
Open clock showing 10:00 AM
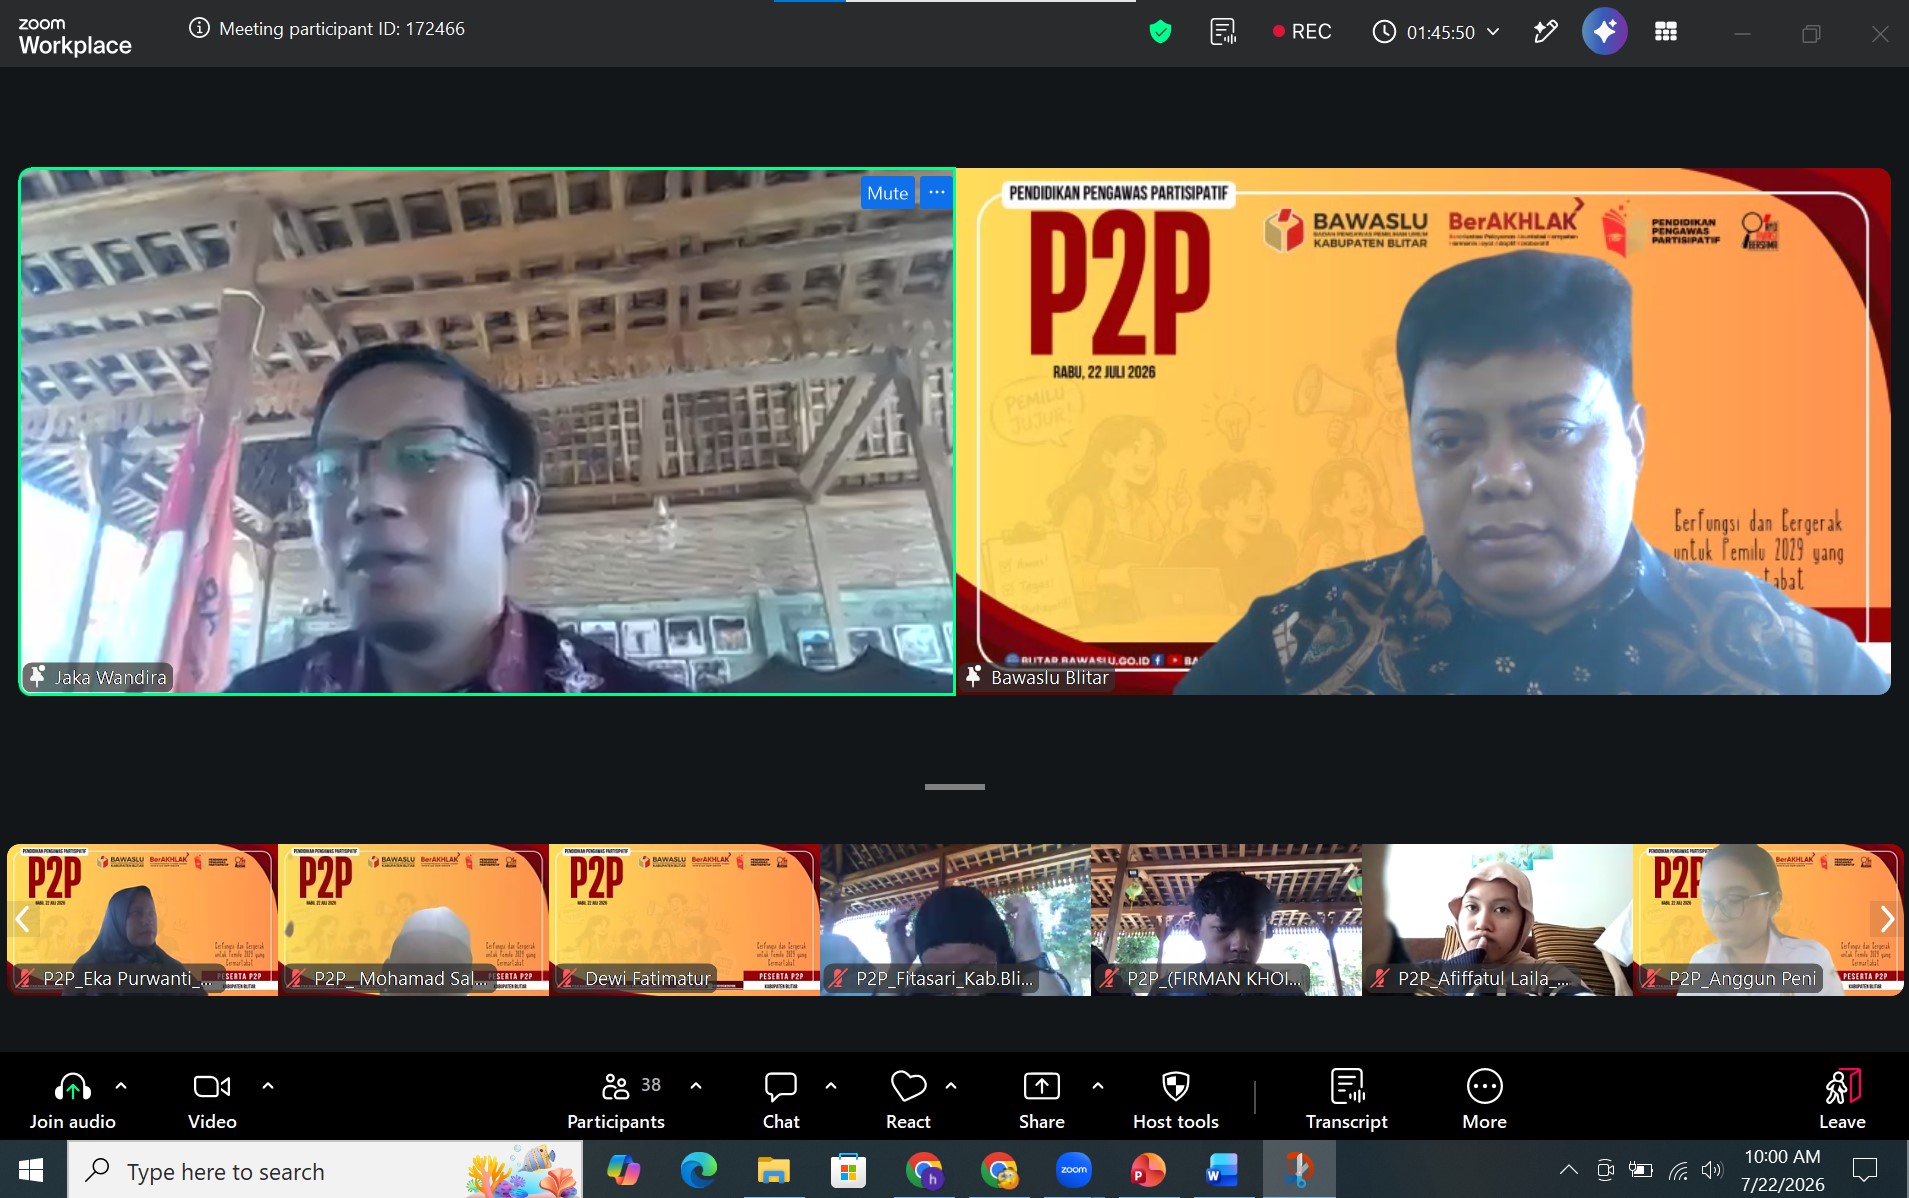coord(1782,1170)
